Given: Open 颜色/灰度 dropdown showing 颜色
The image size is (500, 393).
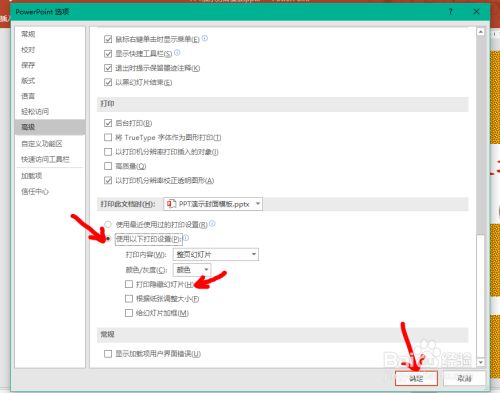Looking at the screenshot, I should [x=192, y=269].
